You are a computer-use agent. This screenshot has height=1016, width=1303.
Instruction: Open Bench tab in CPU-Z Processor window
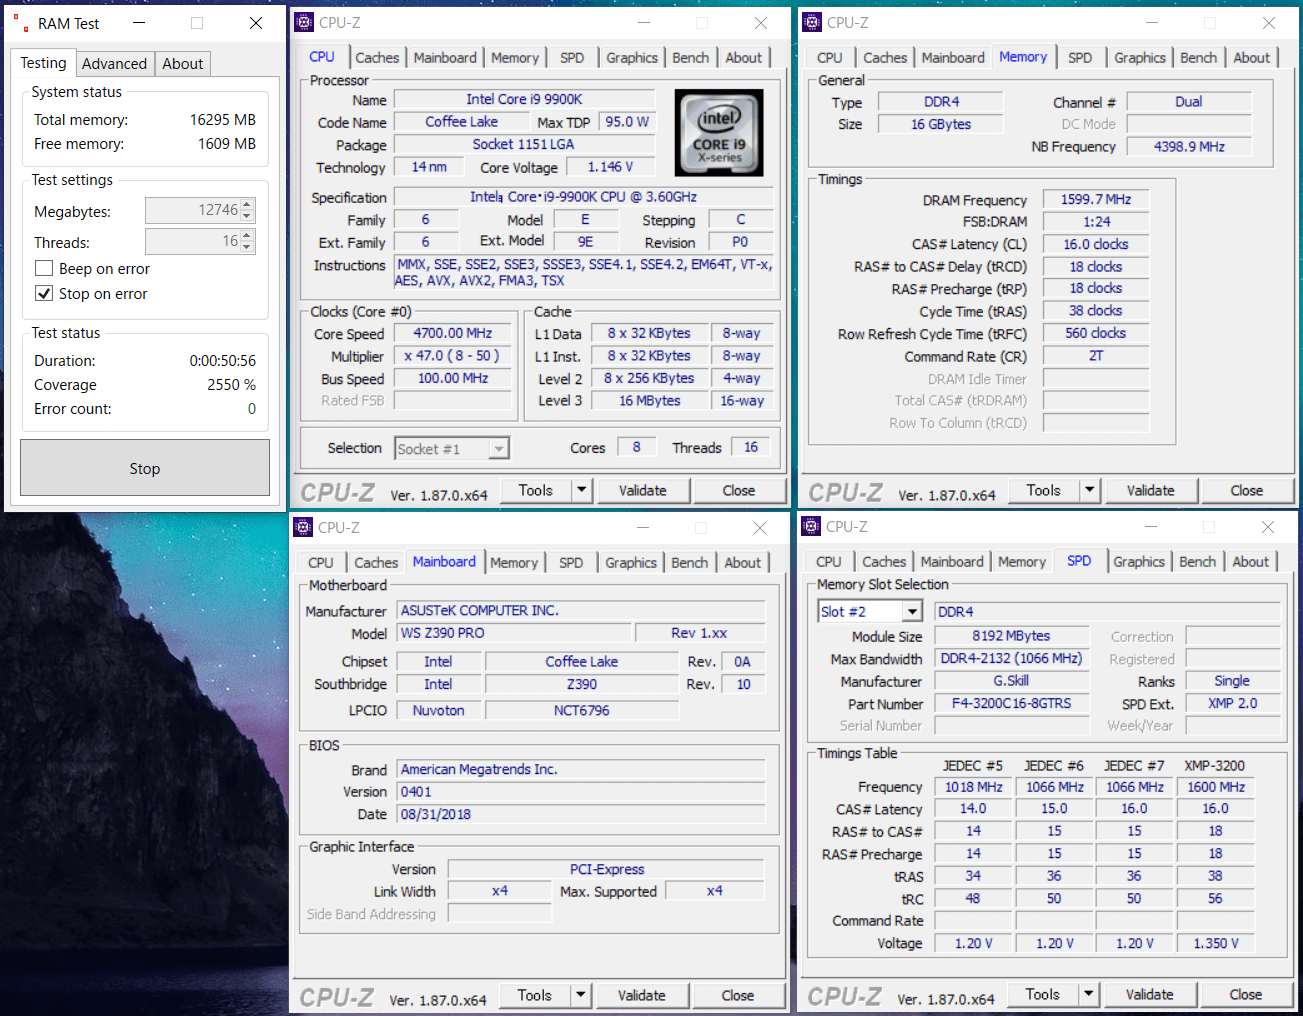click(690, 58)
